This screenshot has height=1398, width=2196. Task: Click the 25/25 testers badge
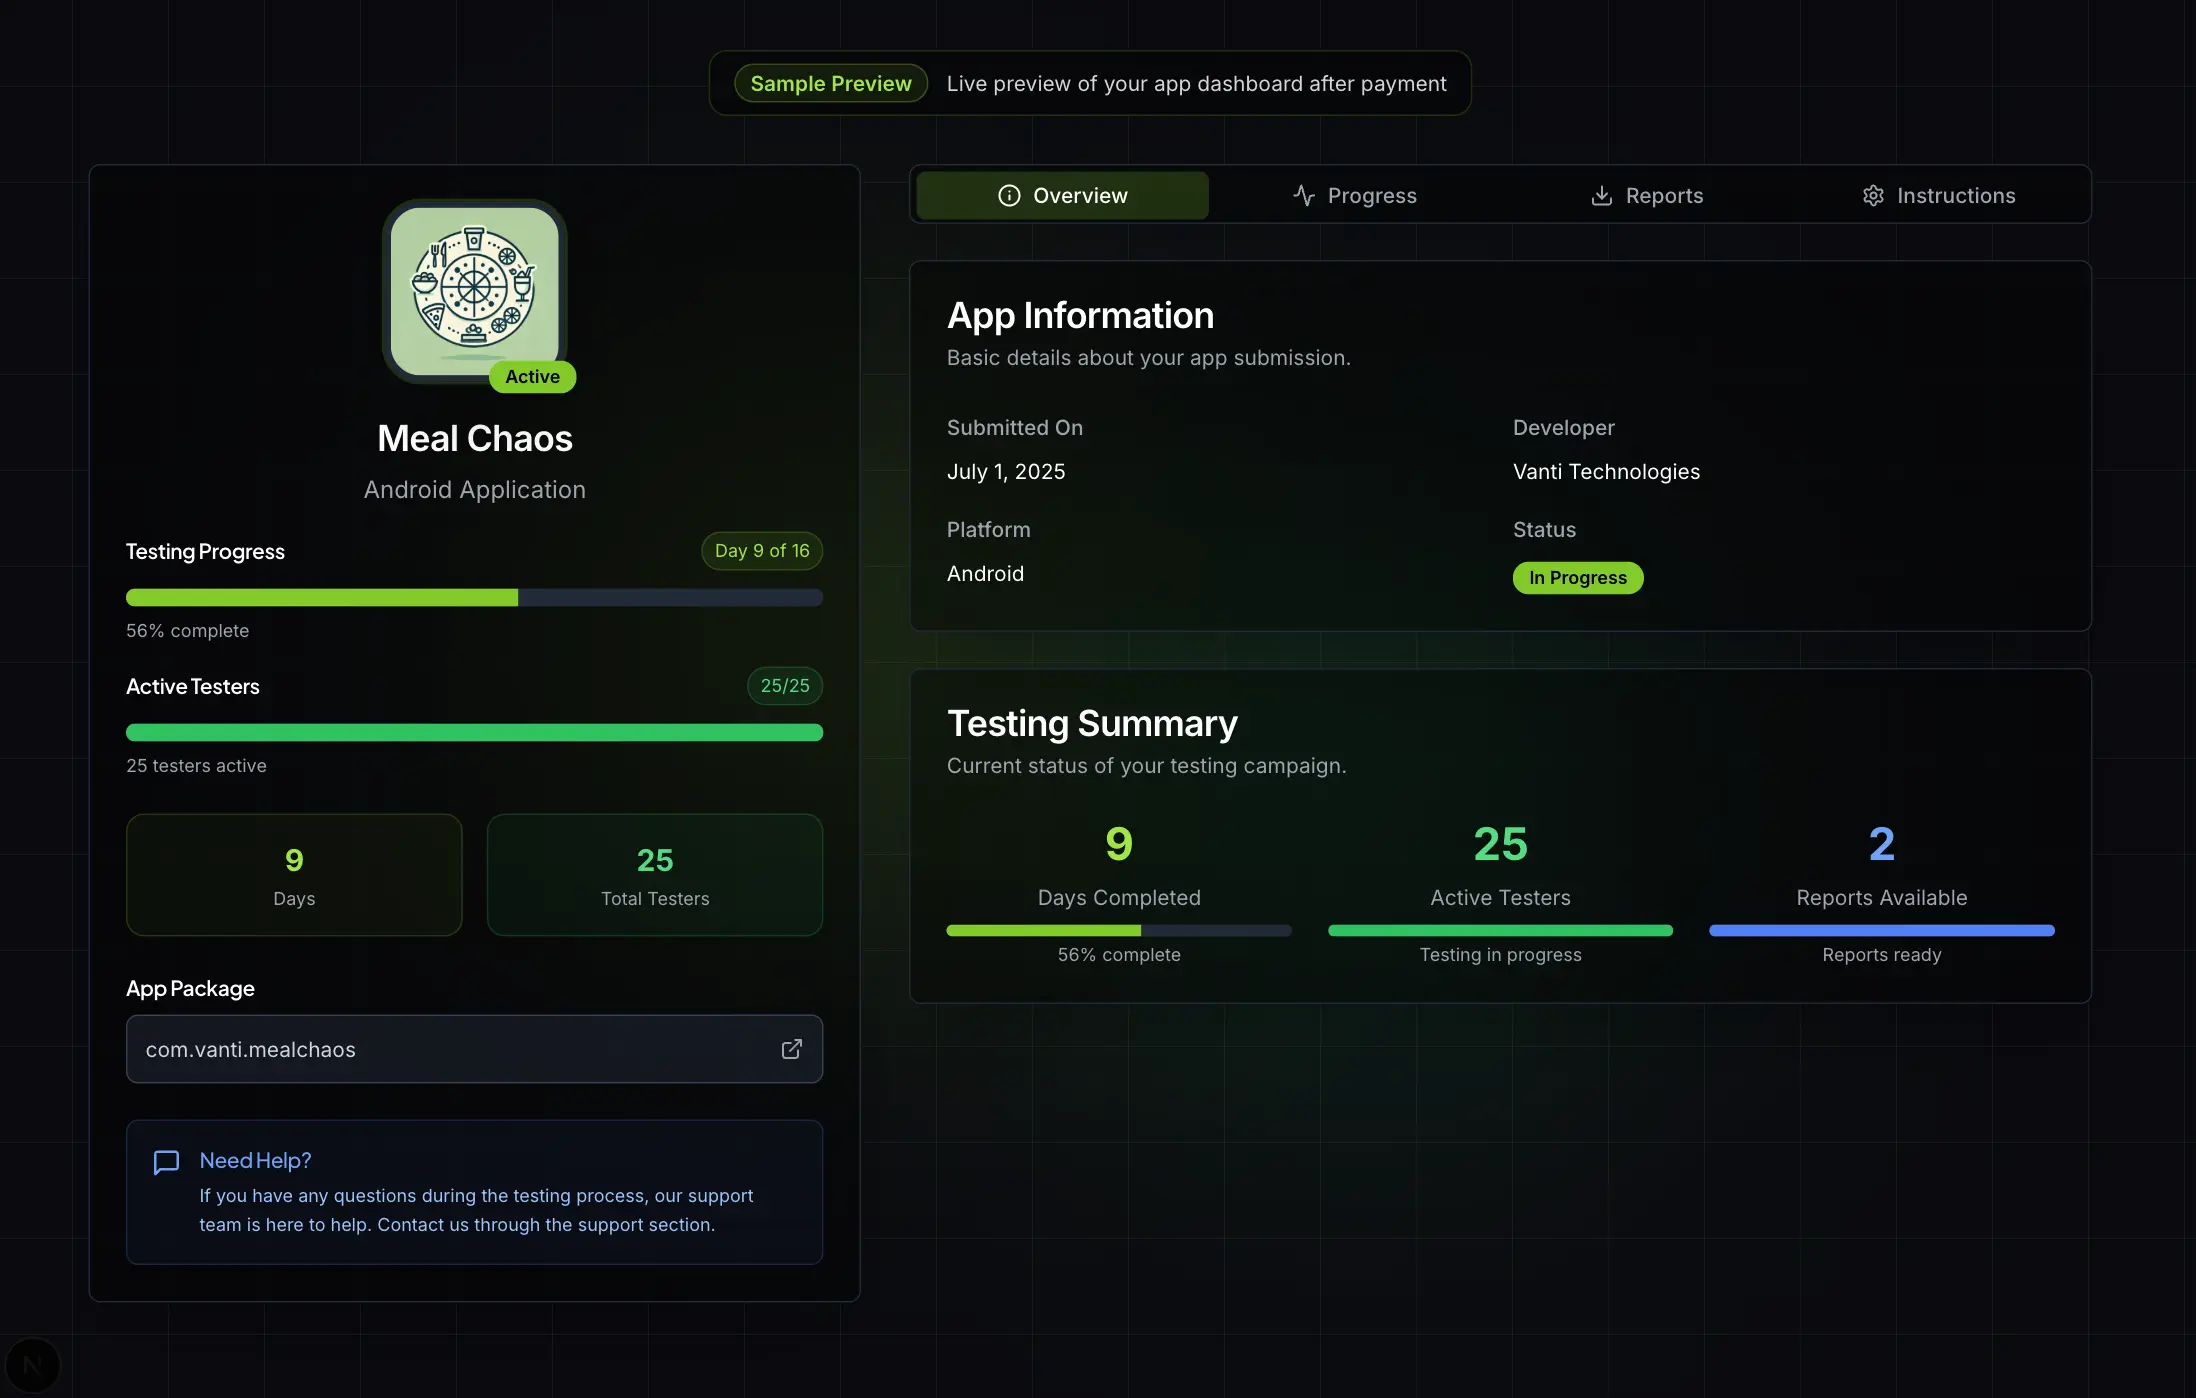tap(785, 686)
